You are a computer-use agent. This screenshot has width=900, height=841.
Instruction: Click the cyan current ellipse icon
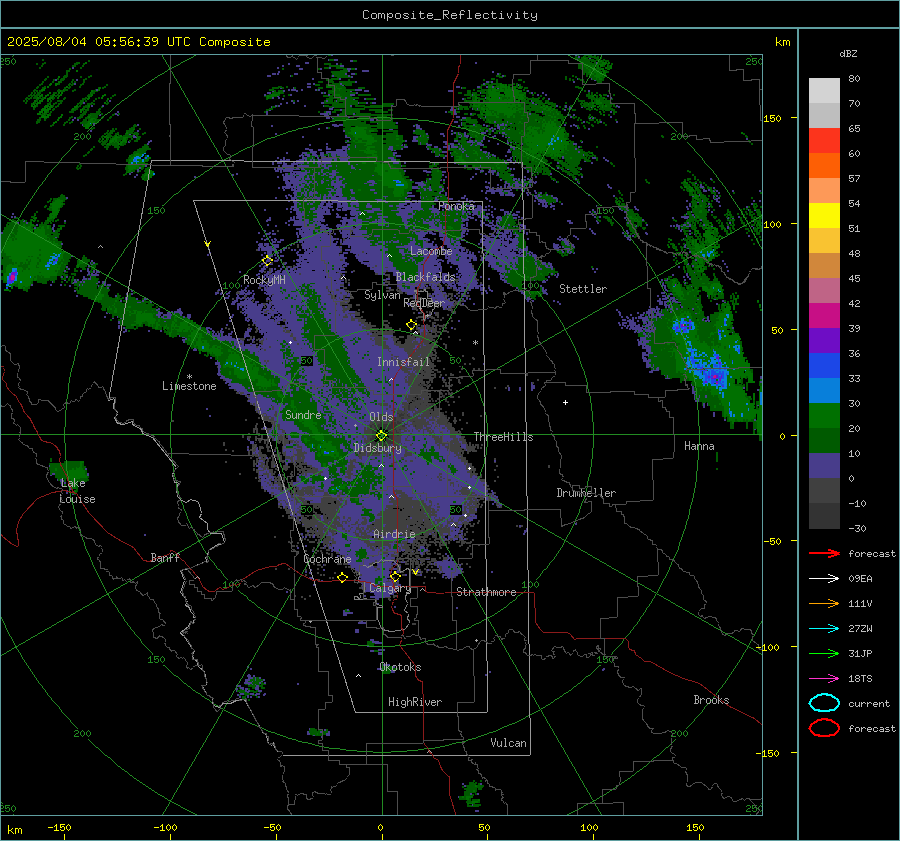point(824,703)
